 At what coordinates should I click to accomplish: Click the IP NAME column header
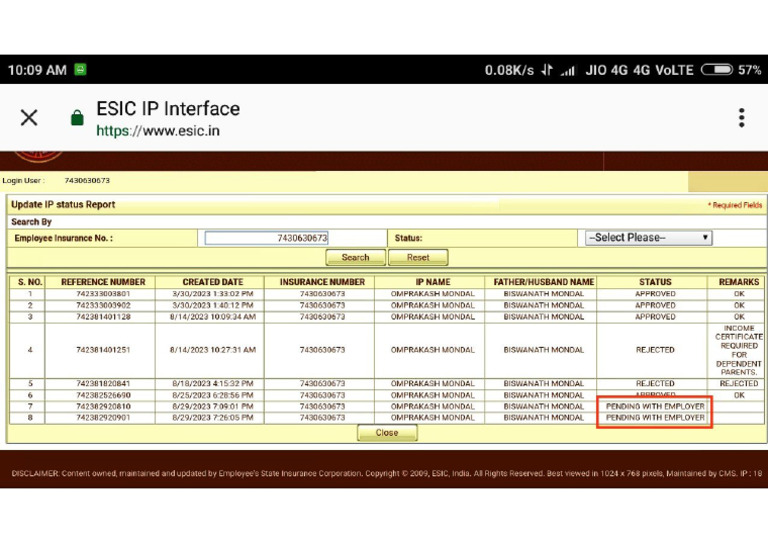tap(432, 282)
